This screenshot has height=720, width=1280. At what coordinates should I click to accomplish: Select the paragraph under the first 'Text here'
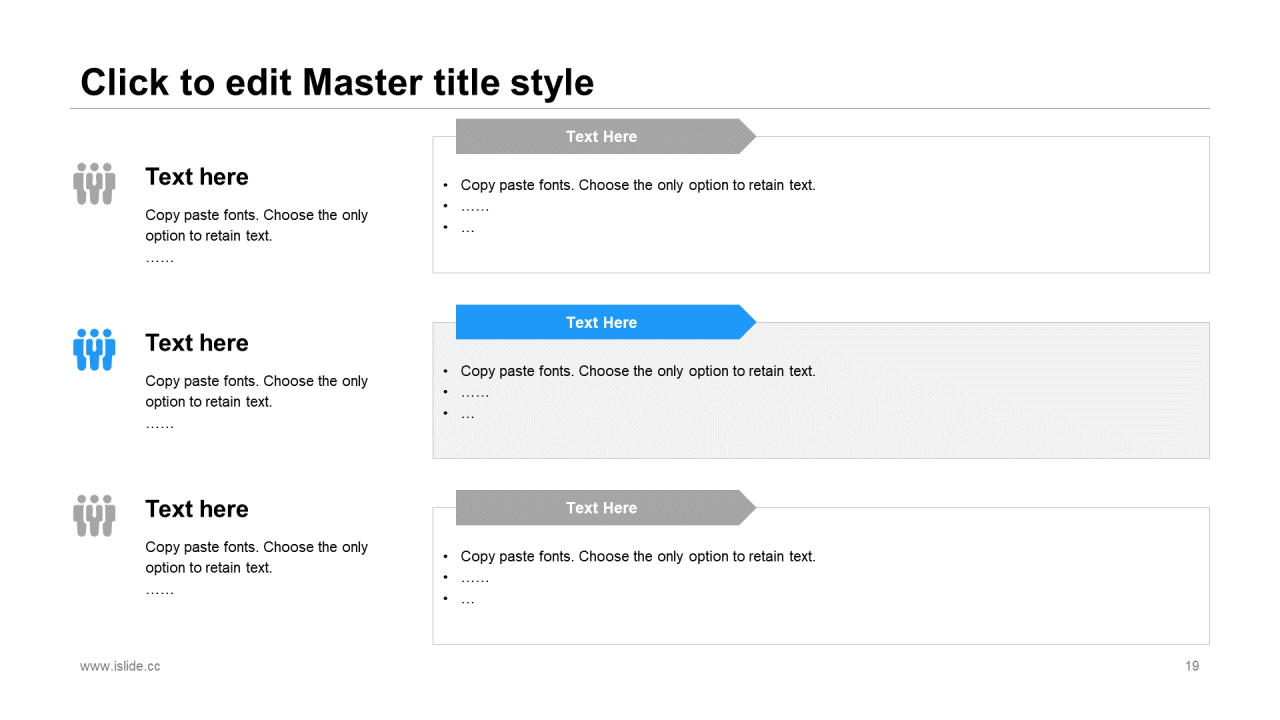[257, 236]
